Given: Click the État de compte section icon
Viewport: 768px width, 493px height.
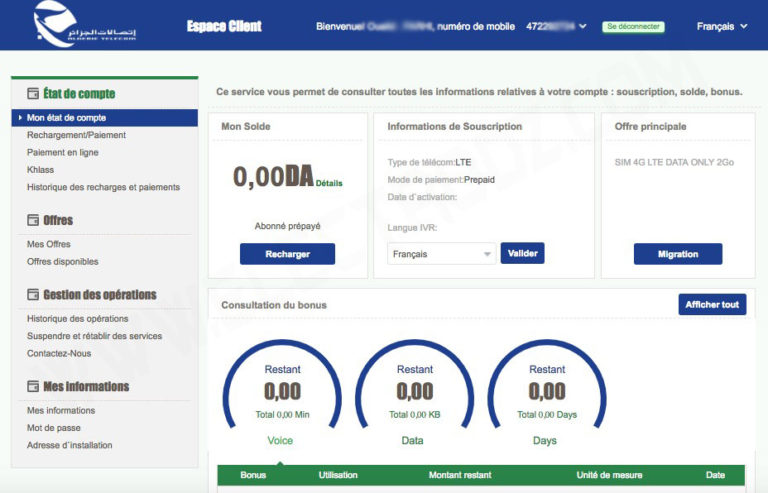Looking at the screenshot, I should pos(33,93).
